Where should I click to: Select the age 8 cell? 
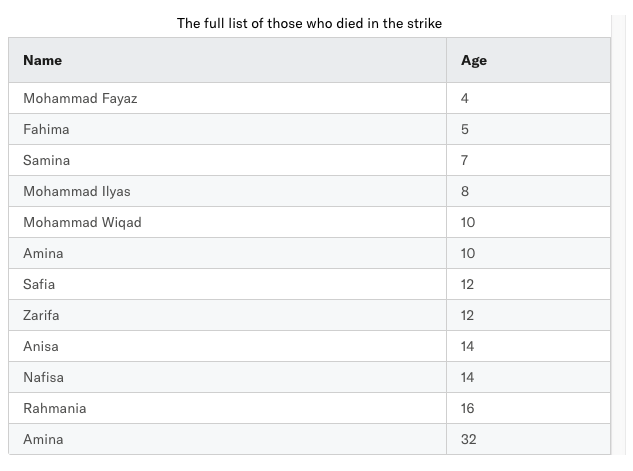coord(528,191)
